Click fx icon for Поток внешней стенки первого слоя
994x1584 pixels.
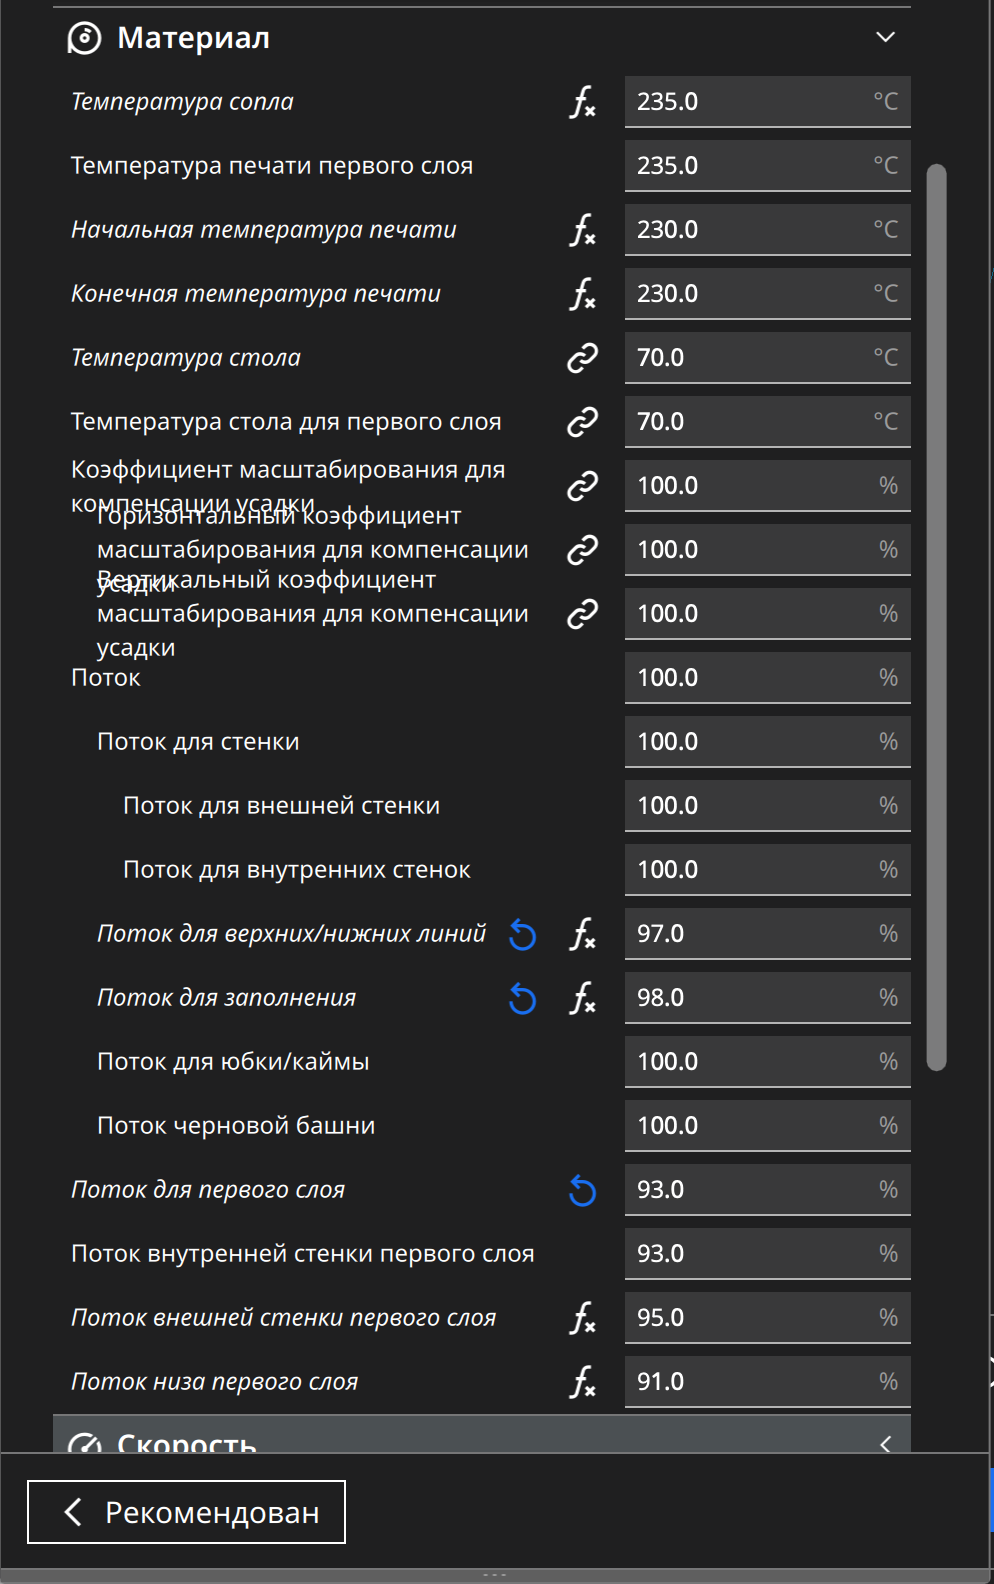pos(583,1318)
